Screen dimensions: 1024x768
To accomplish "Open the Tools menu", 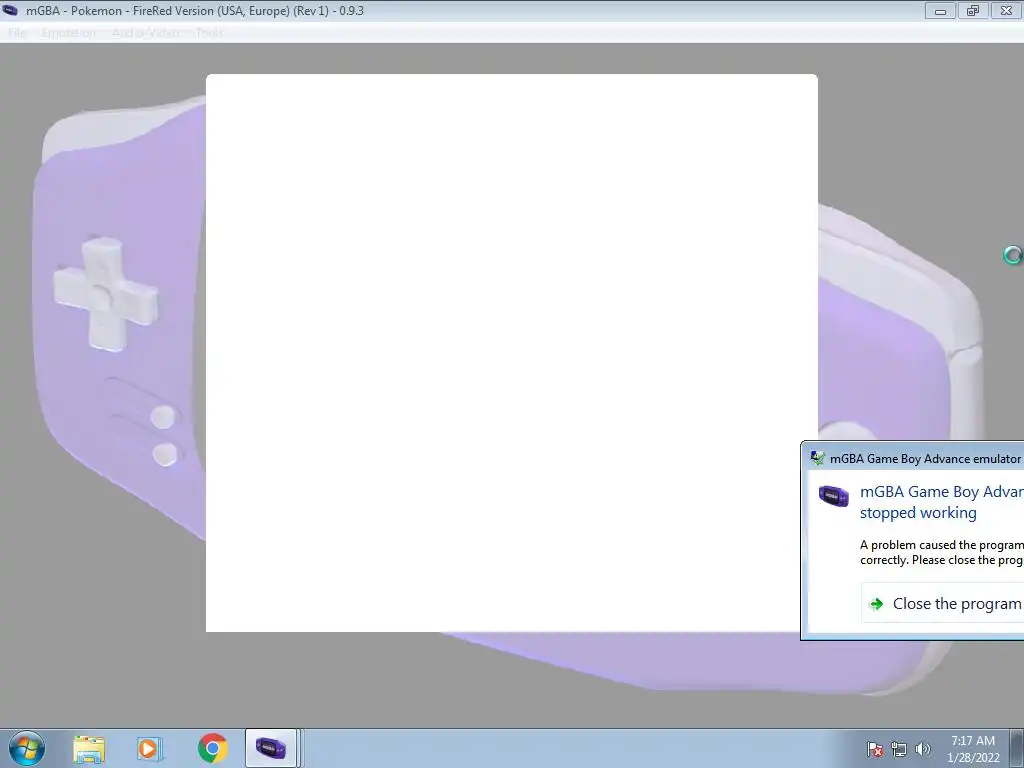I will pos(209,33).
